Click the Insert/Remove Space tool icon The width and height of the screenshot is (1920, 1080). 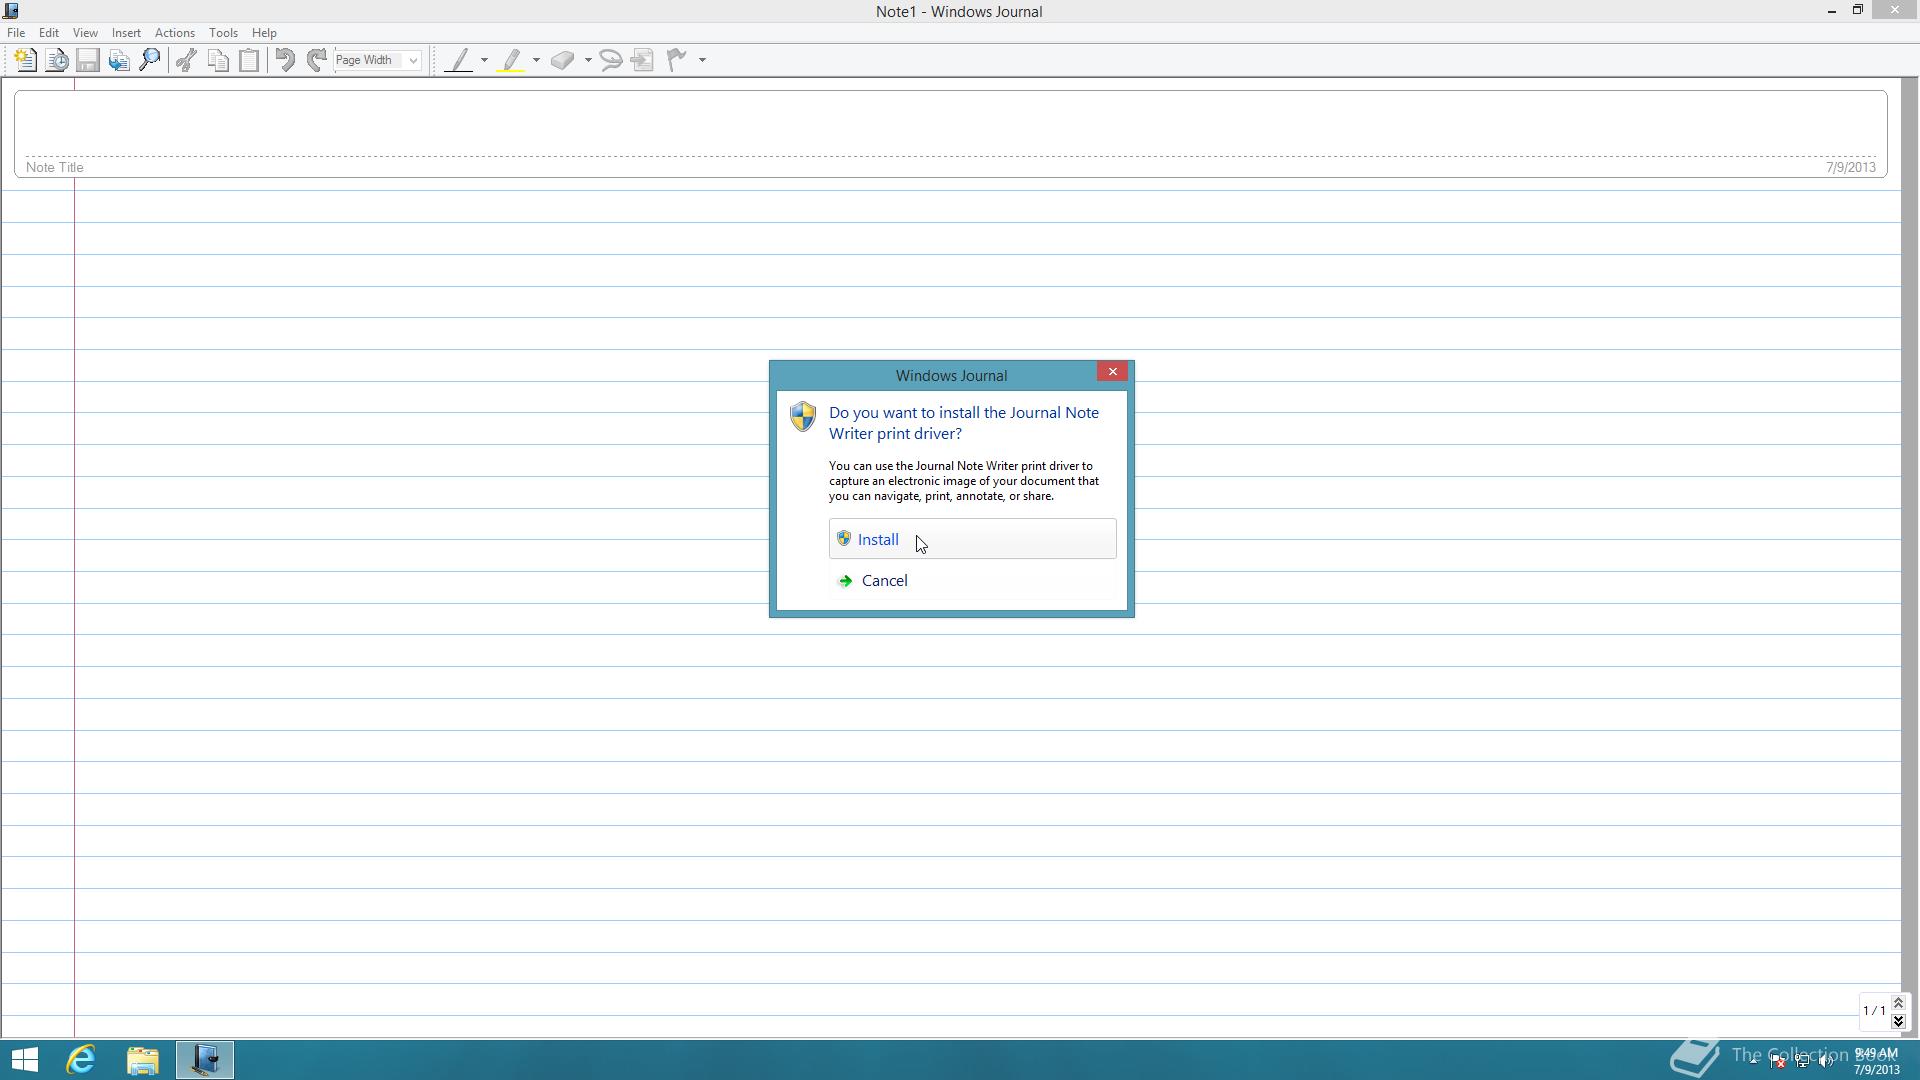click(643, 60)
